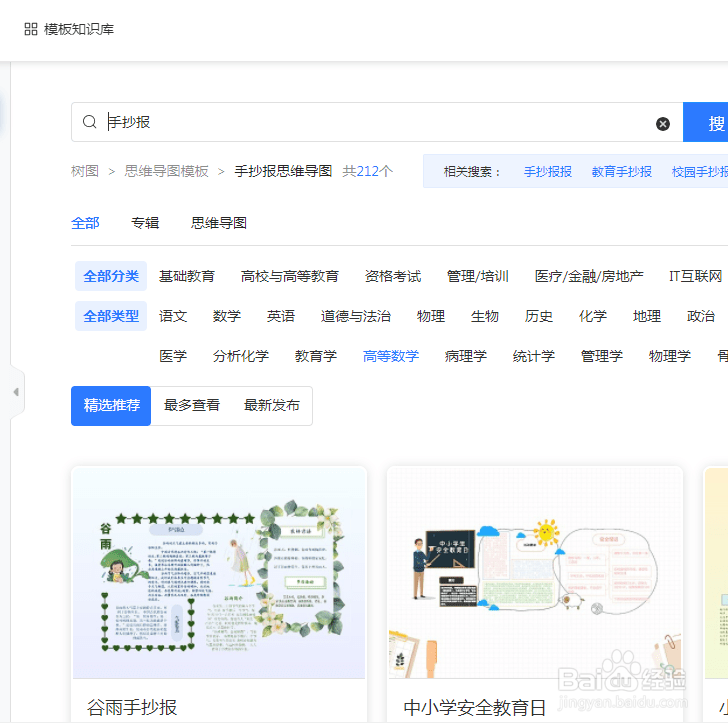Open the 中小学安全教育日 template thumbnail
The height and width of the screenshot is (728, 728).
pos(535,572)
